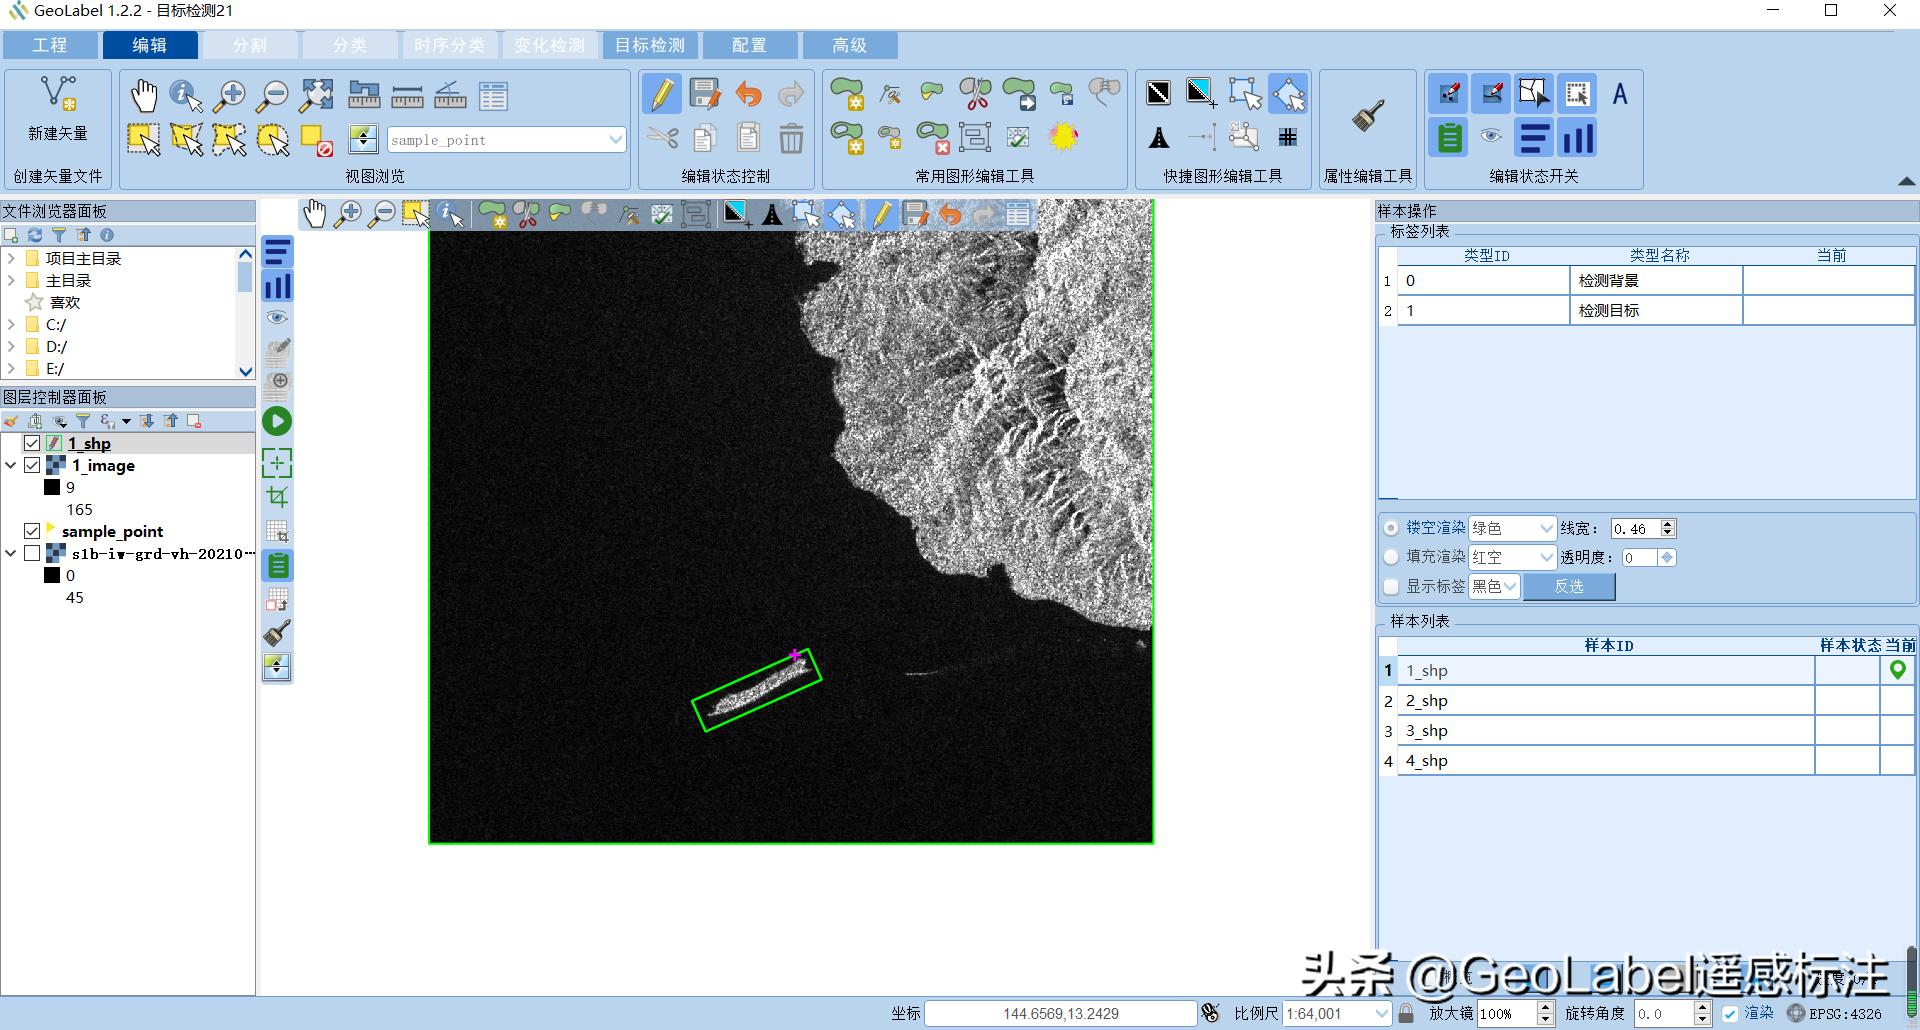Viewport: 1920px width, 1030px height.
Task: Click the attribute brush tool icon
Action: coord(1367,116)
